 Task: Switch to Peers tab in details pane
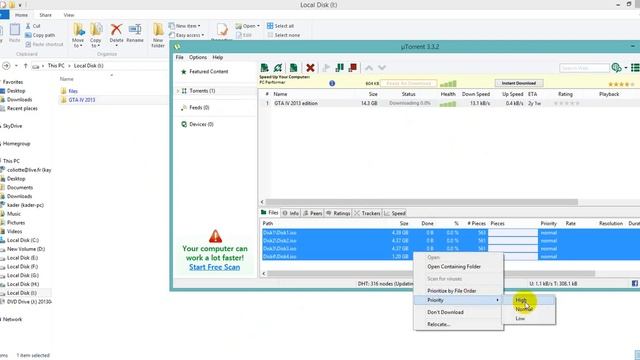coord(313,213)
